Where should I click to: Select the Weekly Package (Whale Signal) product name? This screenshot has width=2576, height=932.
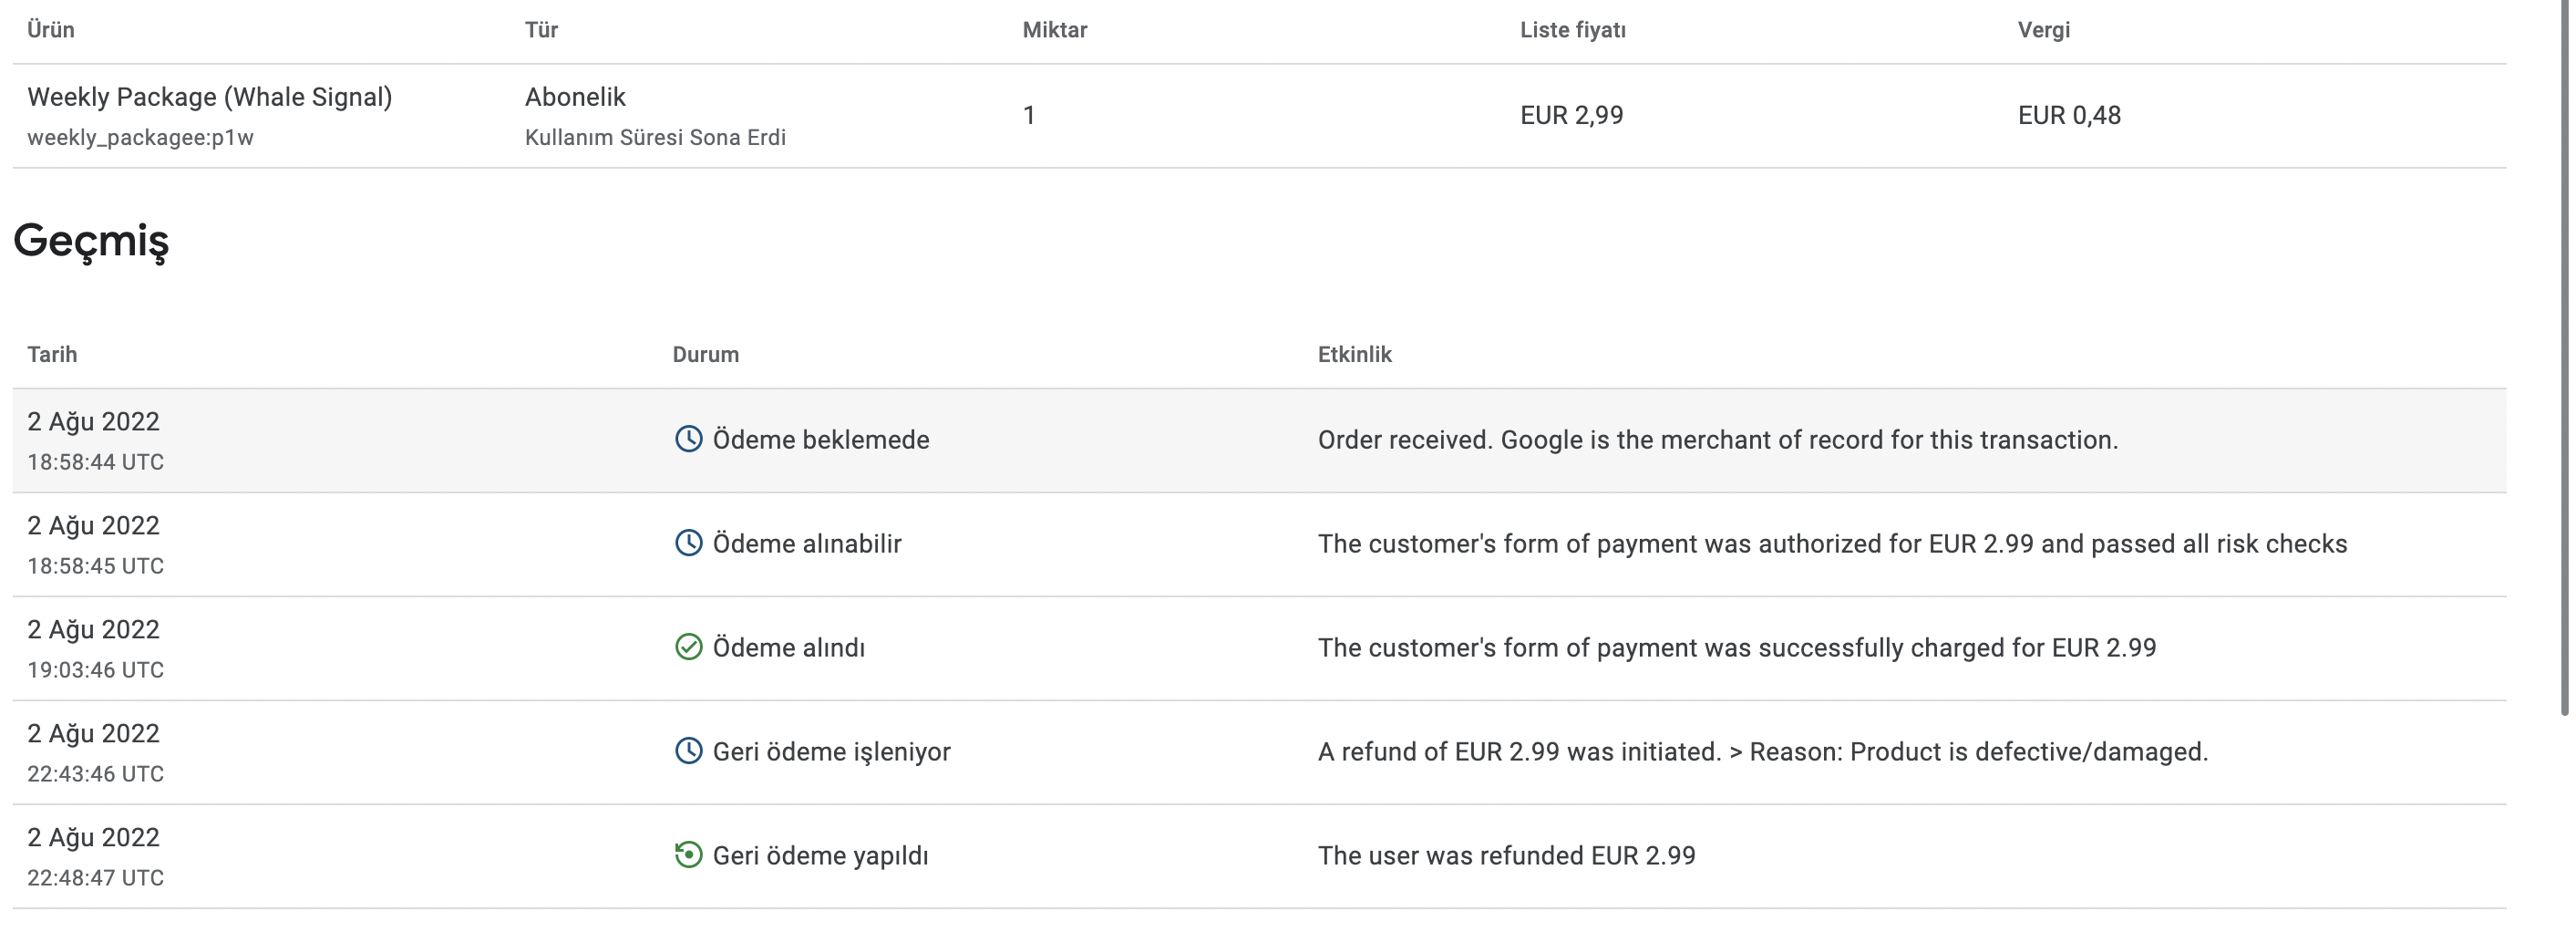coord(210,97)
